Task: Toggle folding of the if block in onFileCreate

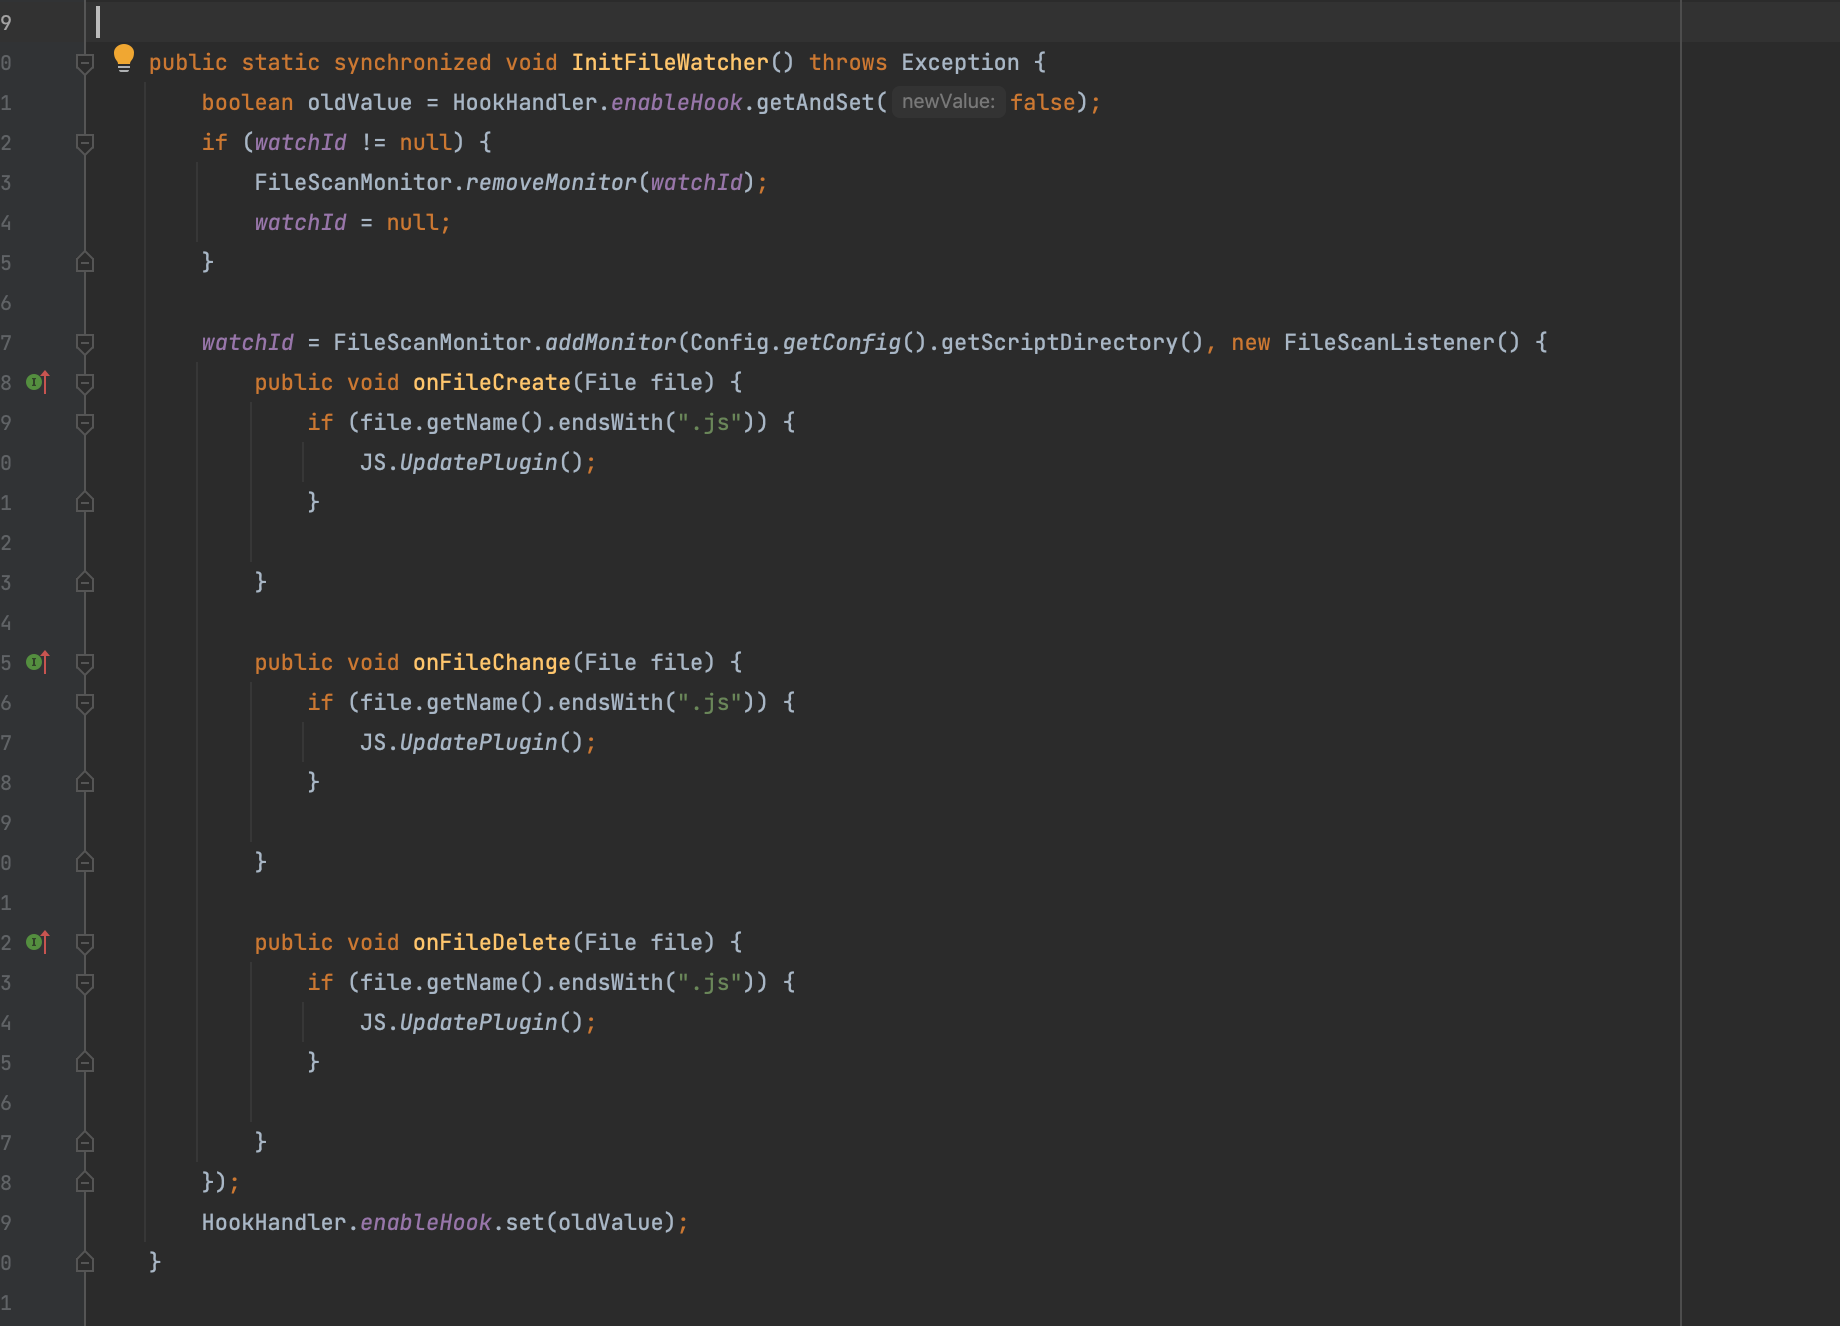Action: [84, 421]
